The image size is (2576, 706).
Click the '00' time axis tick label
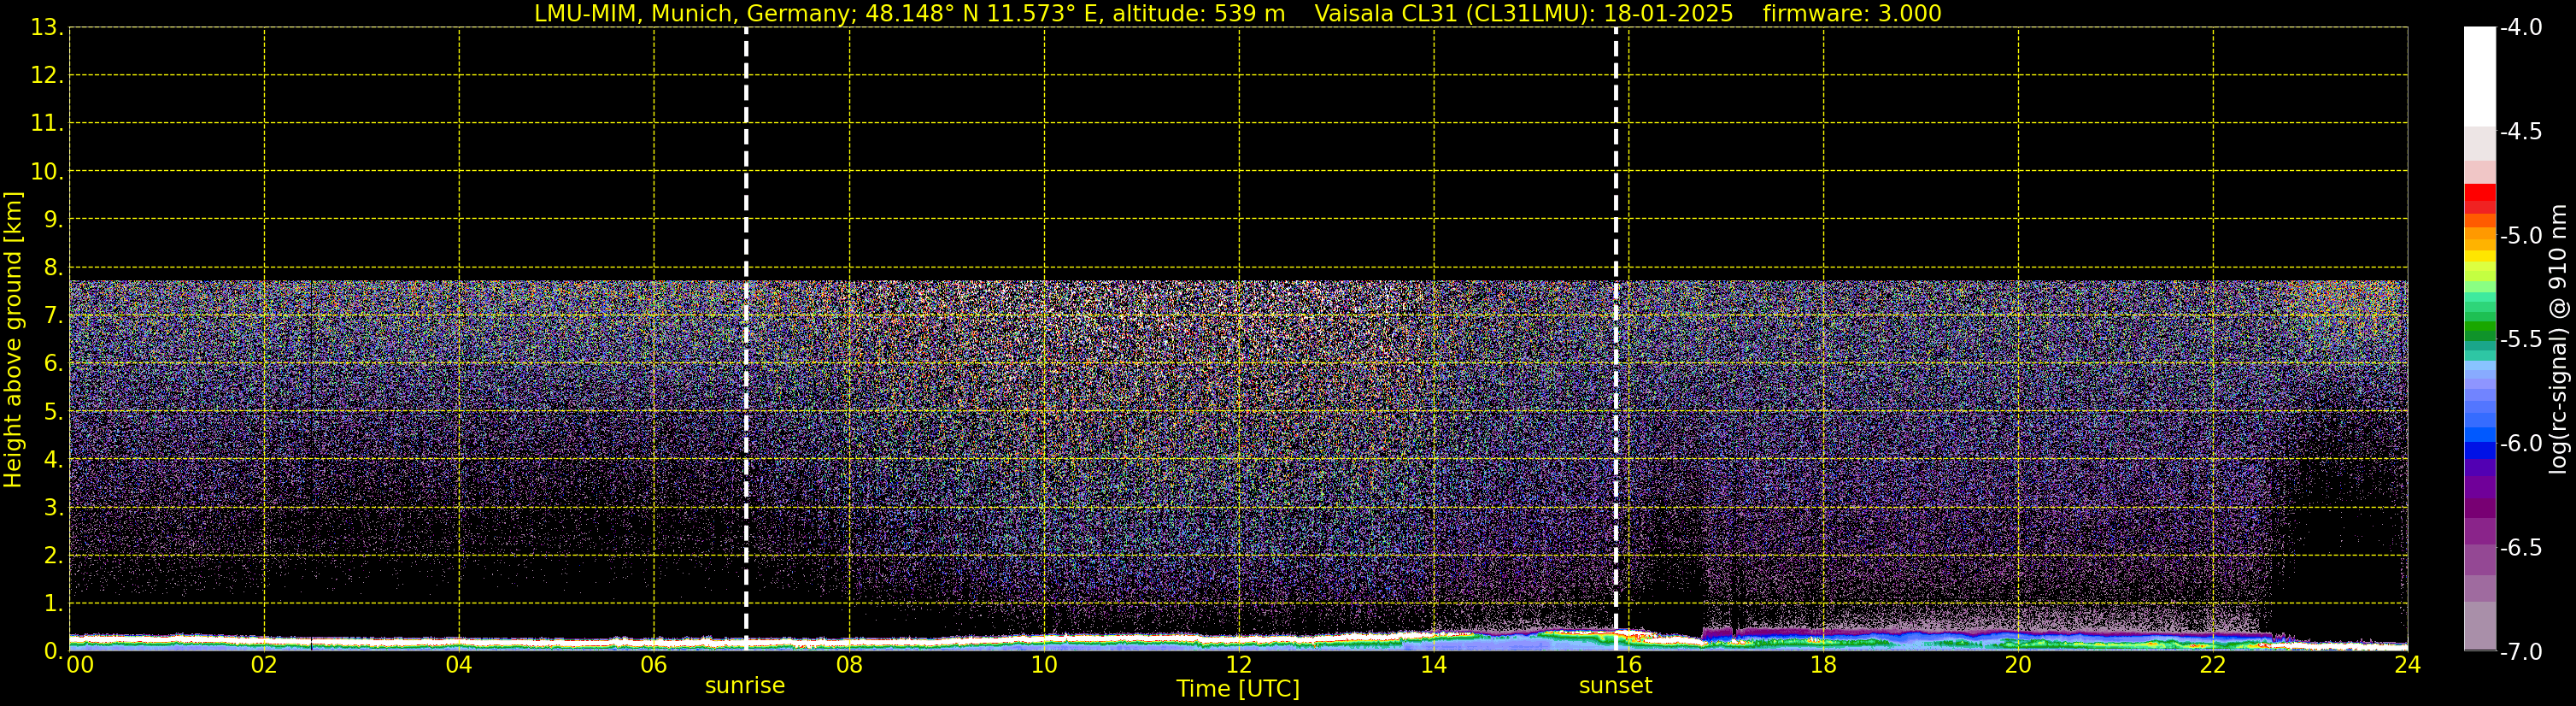coord(80,665)
